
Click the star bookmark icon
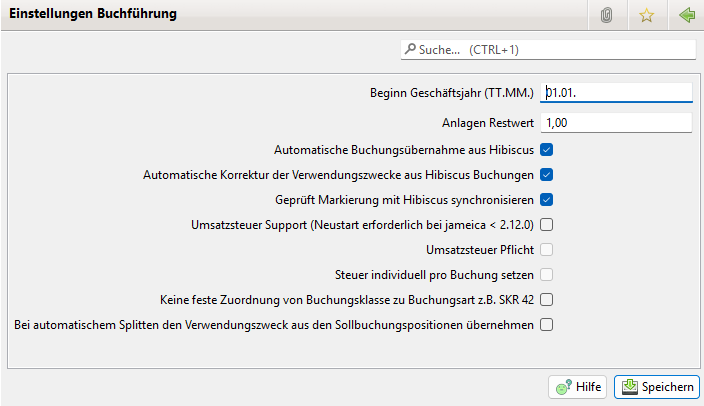point(646,15)
